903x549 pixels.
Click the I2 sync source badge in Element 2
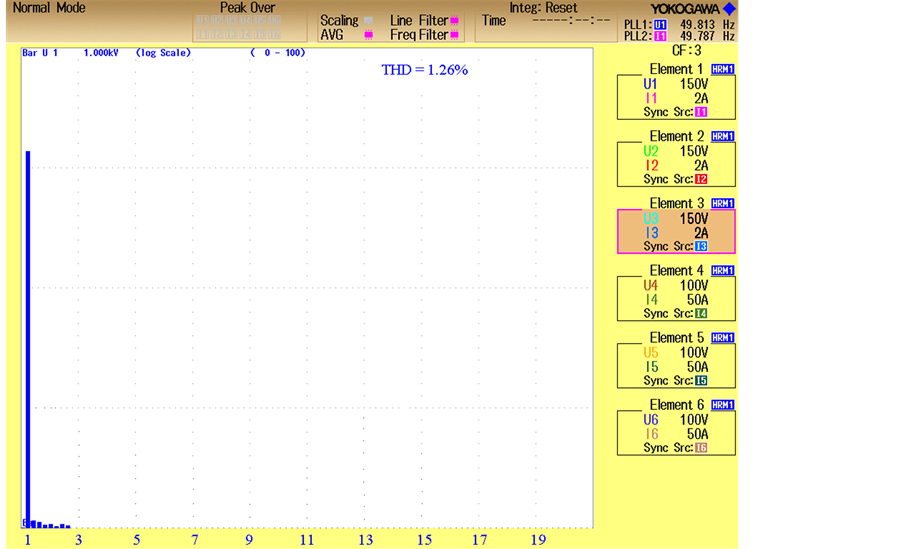click(701, 180)
